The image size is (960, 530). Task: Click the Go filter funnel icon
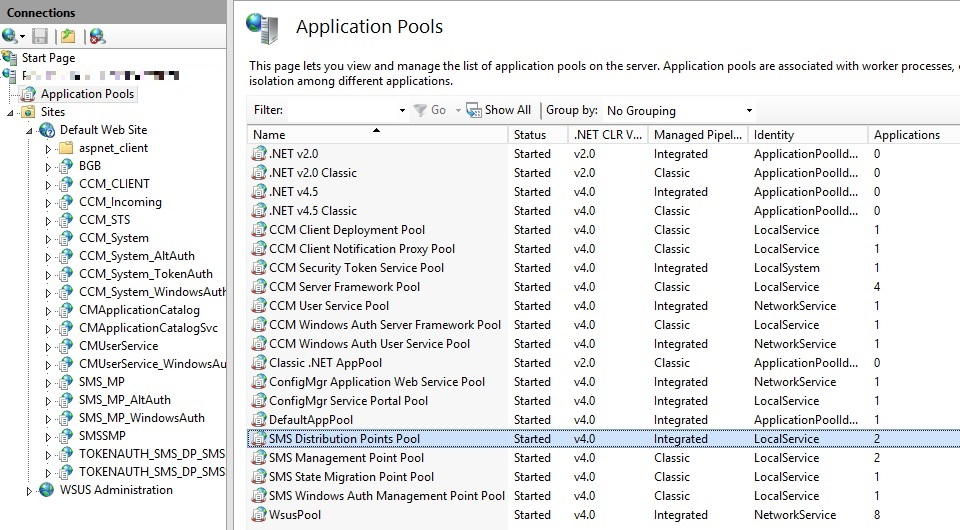tap(420, 110)
